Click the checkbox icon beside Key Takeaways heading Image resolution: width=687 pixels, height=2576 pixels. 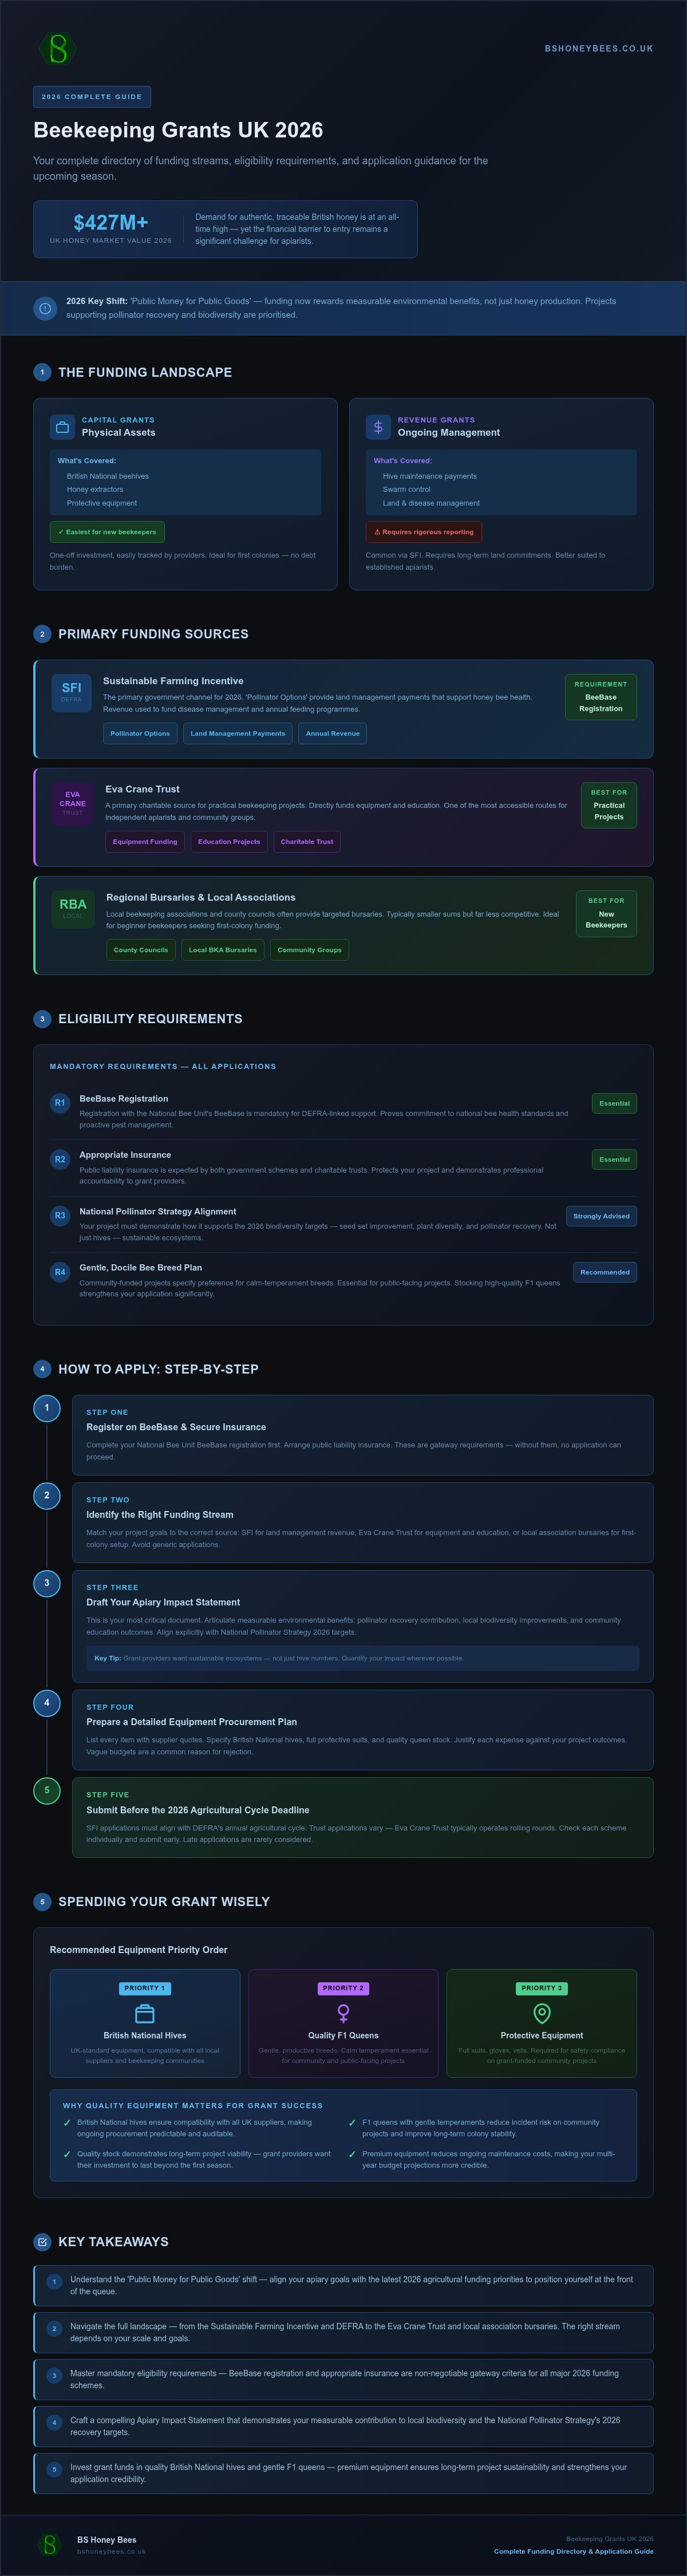click(42, 2242)
